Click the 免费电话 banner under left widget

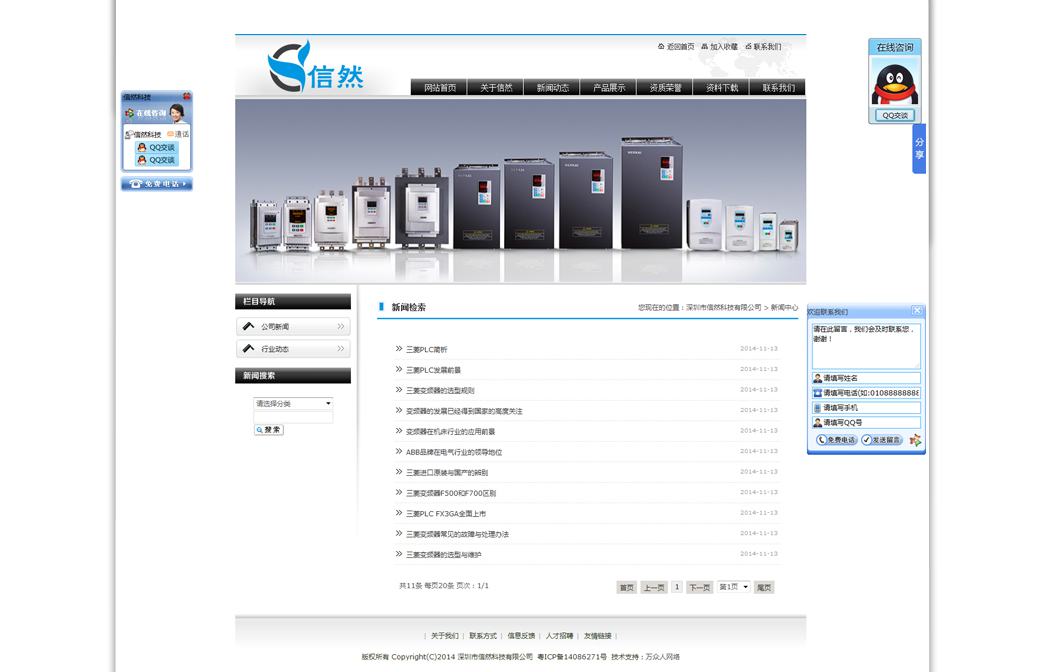tap(157, 184)
